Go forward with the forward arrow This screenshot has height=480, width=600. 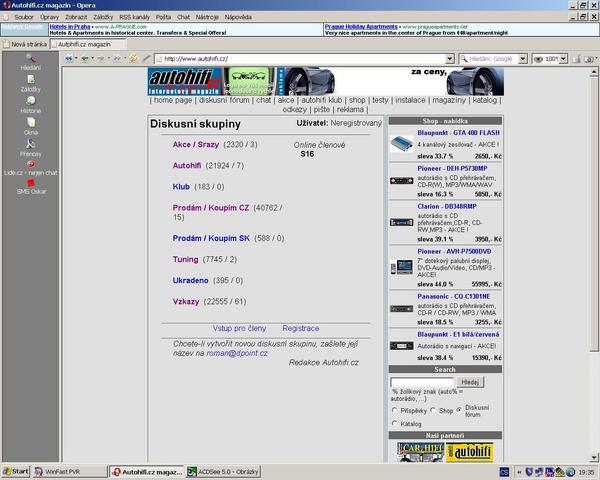point(101,59)
